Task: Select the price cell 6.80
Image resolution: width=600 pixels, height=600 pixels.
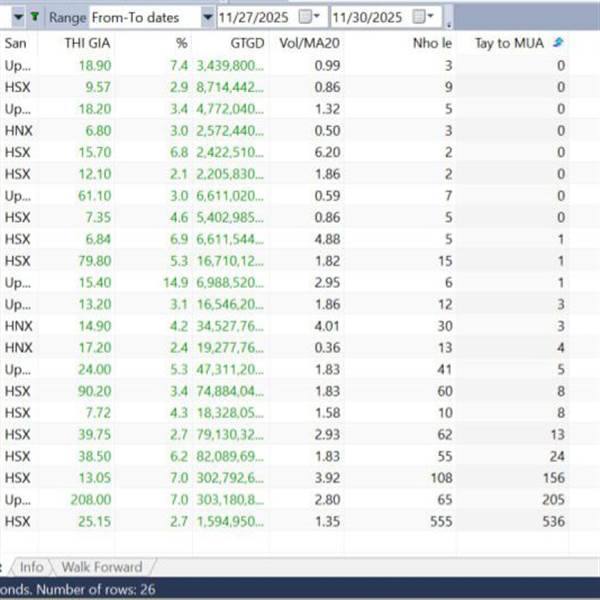Action: [98, 131]
